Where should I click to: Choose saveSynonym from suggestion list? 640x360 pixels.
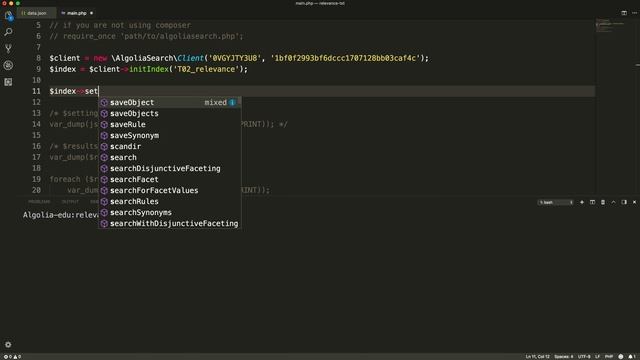point(169,136)
